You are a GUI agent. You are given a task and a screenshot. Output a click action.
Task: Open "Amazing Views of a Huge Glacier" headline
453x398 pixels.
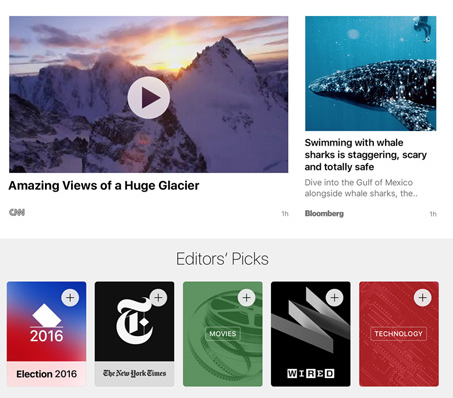pyautogui.click(x=104, y=186)
